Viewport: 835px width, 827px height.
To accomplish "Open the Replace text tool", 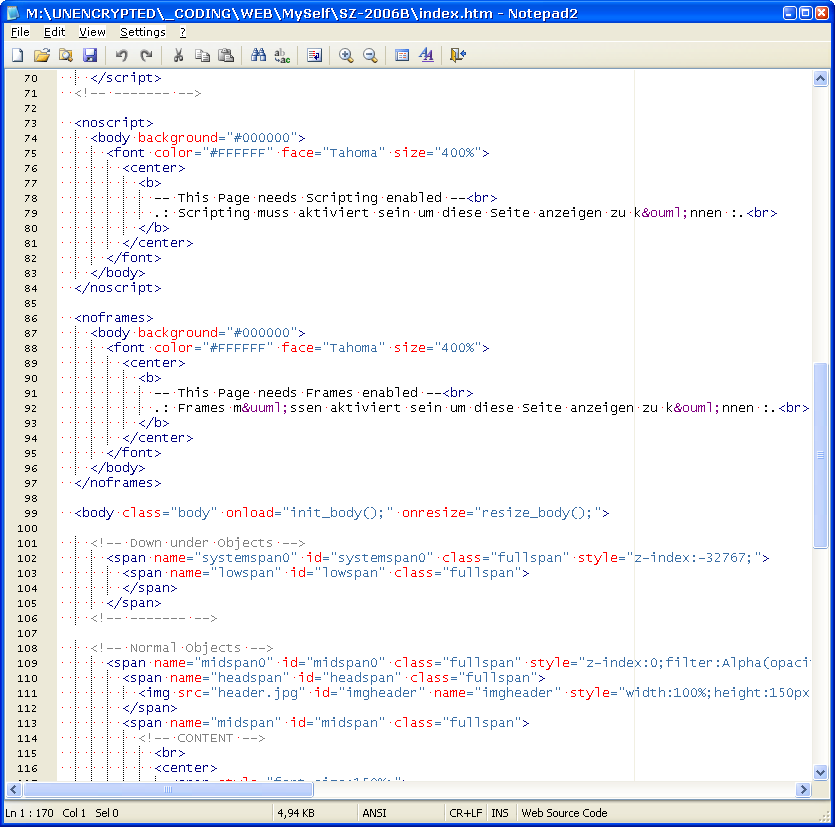I will point(282,55).
